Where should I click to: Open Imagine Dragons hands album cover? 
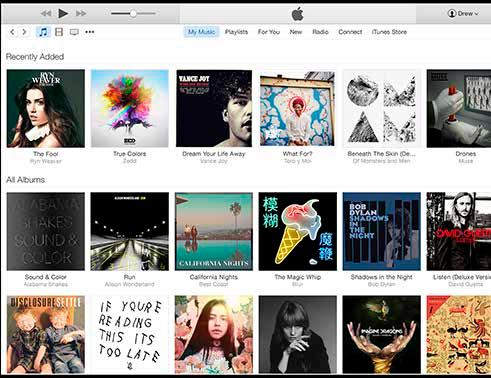(382, 335)
